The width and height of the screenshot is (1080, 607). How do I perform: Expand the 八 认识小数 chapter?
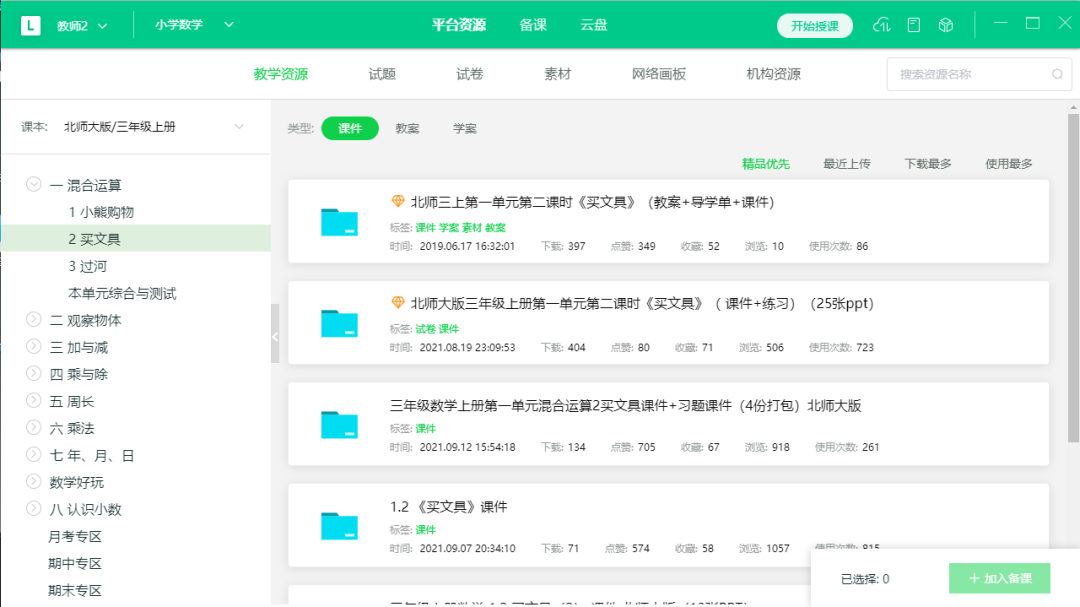point(33,508)
